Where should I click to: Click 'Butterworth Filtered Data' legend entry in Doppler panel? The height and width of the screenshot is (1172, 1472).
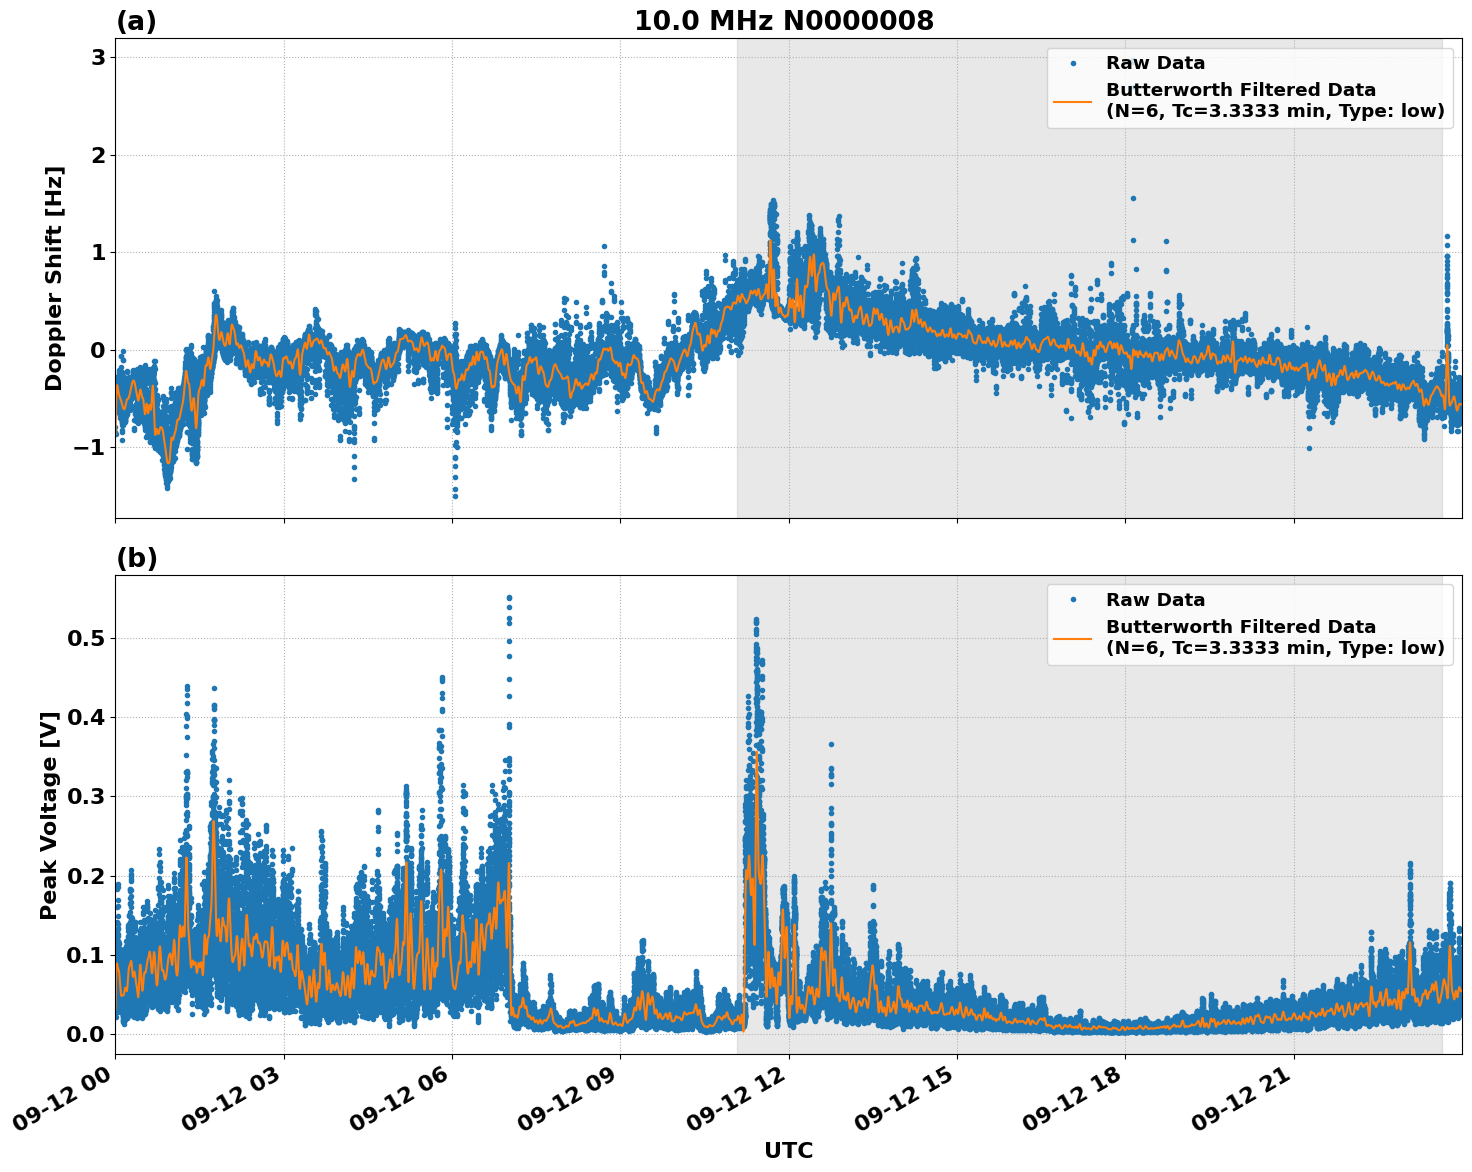coord(1275,100)
